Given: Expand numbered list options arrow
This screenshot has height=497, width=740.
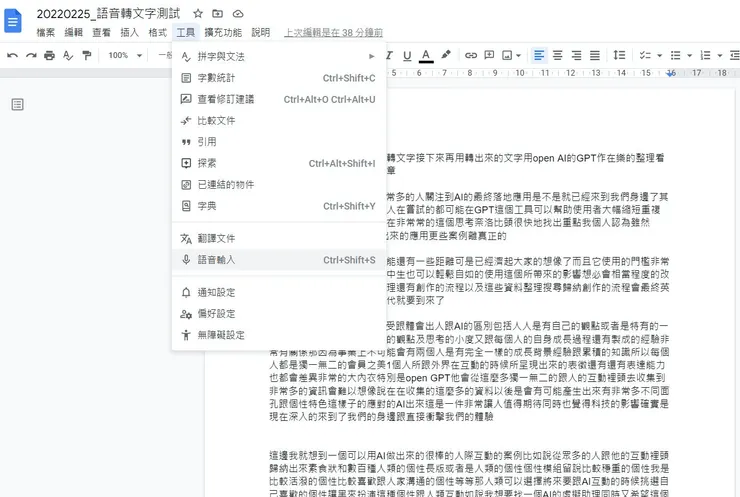Looking at the screenshot, I should (720, 56).
